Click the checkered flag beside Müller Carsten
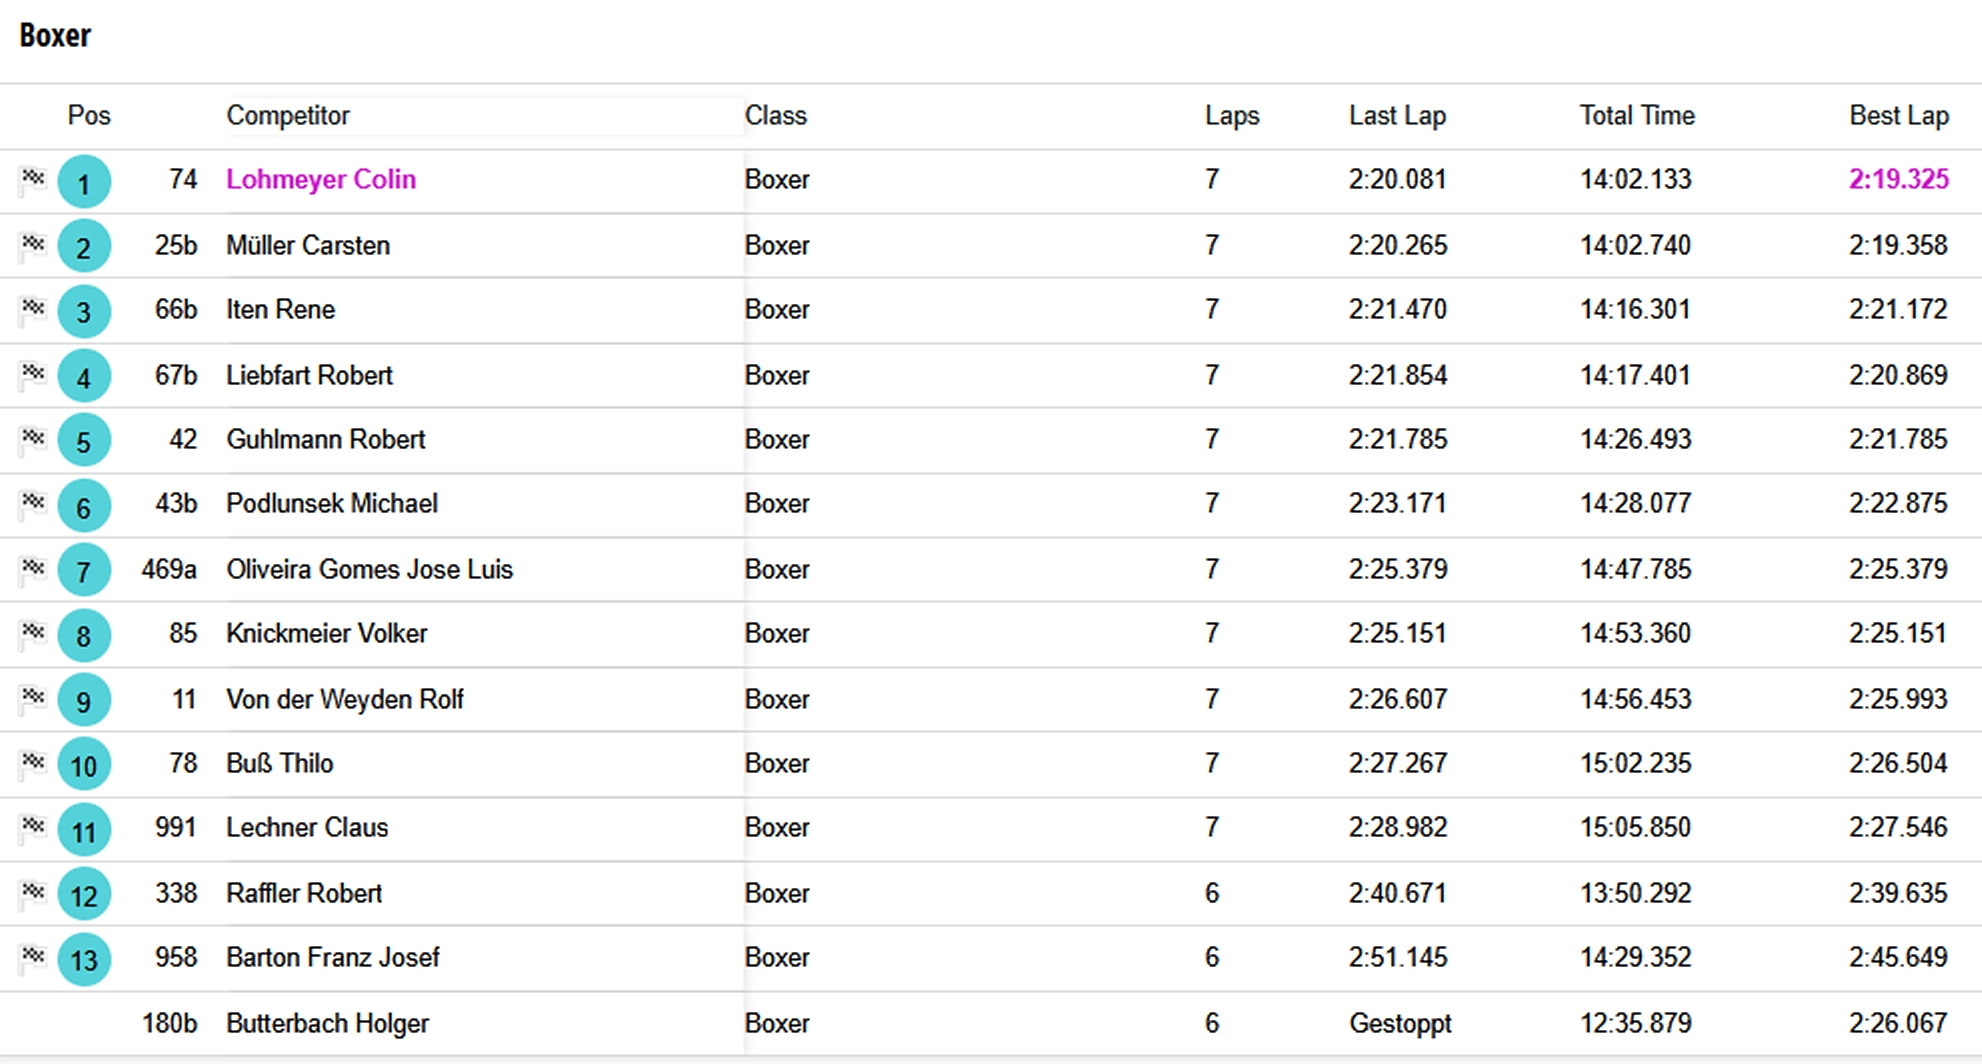 click(x=33, y=245)
